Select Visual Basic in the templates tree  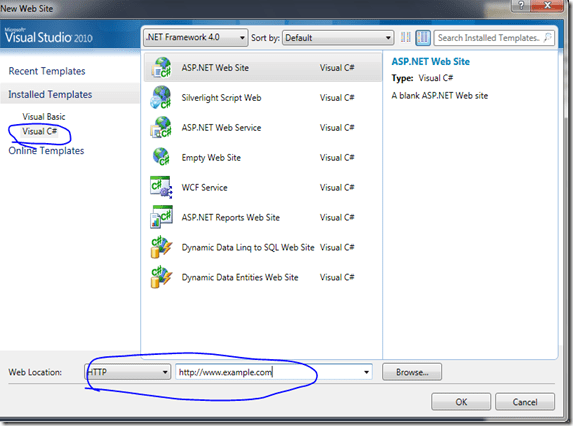pyautogui.click(x=44, y=117)
